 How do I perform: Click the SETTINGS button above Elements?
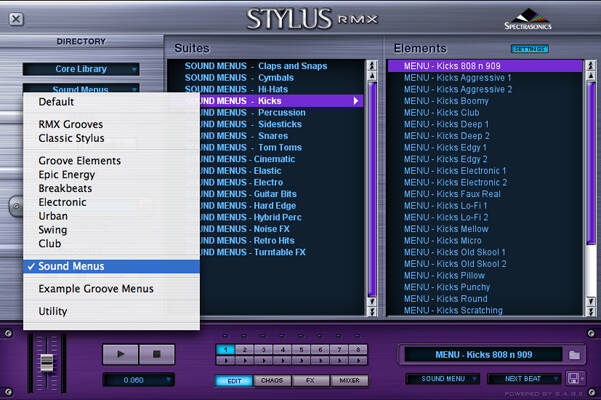click(530, 49)
